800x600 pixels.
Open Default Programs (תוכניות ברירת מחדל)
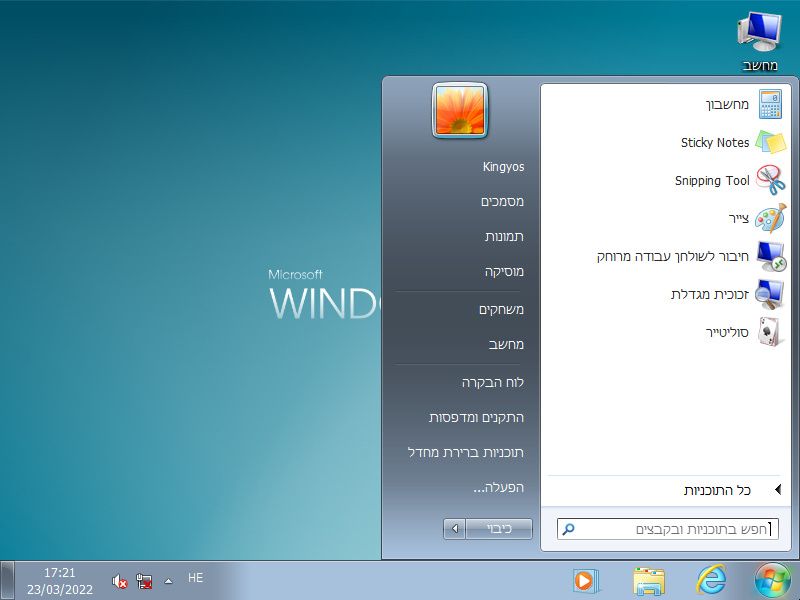[x=466, y=453]
